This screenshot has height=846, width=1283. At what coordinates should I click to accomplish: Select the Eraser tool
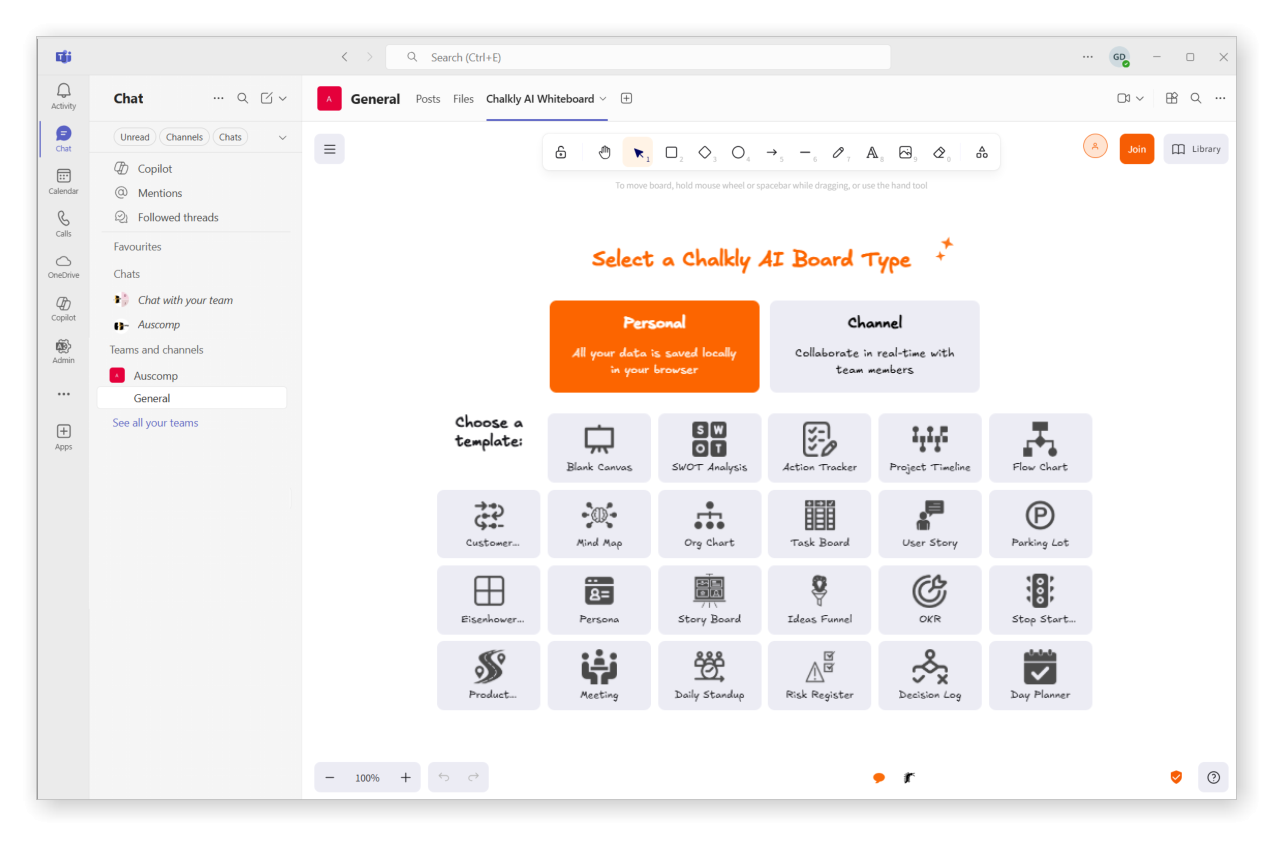[x=939, y=152]
